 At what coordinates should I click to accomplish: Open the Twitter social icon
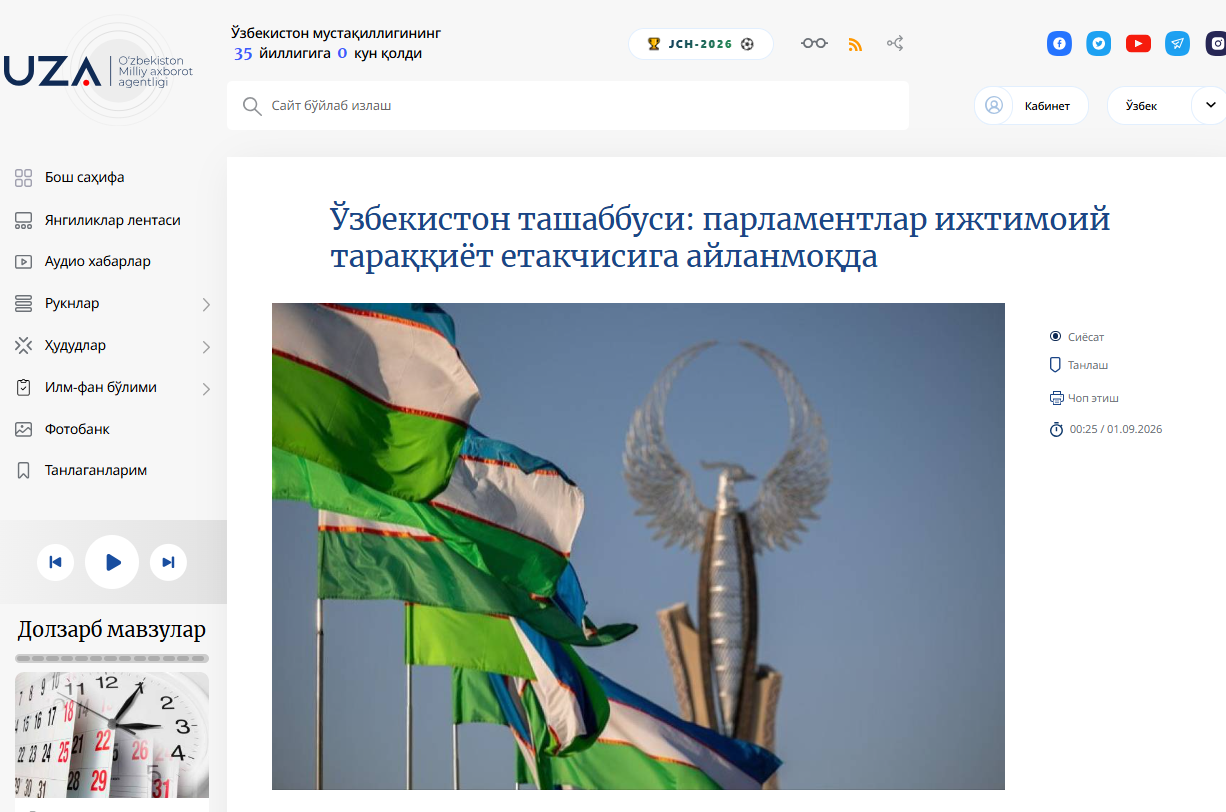click(1099, 44)
